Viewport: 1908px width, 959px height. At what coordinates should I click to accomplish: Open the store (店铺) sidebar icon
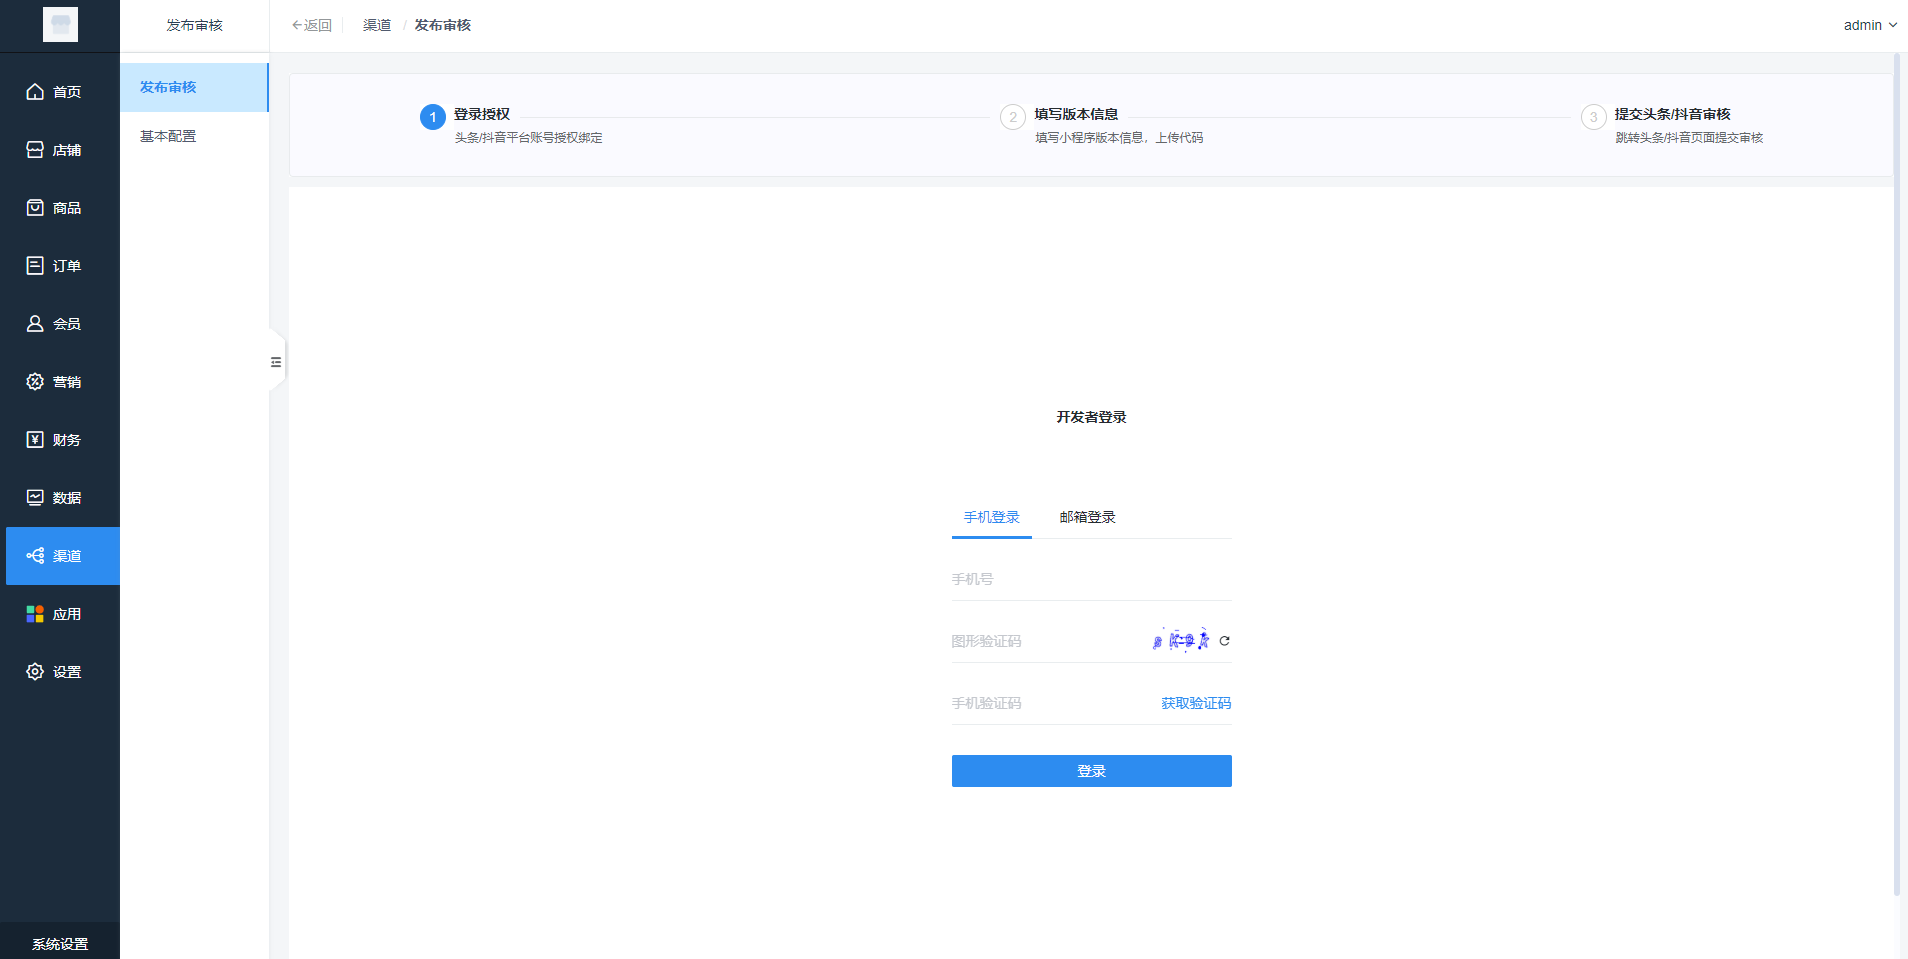click(x=35, y=150)
